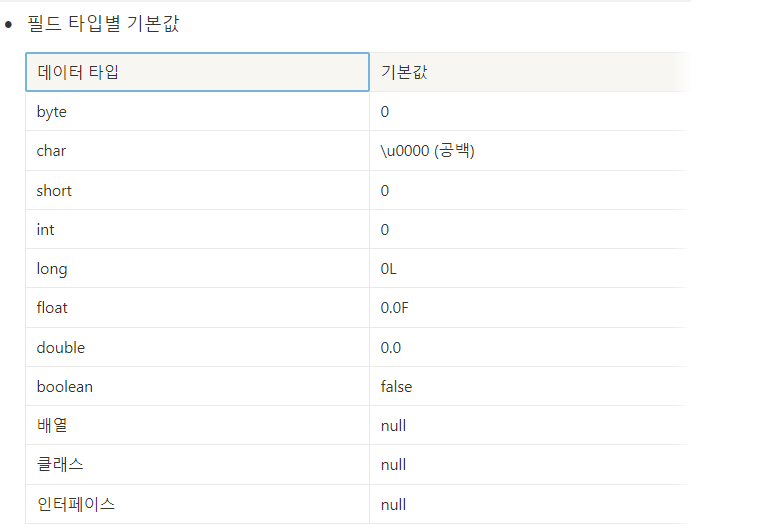Click the boolean cell

[x=197, y=386]
